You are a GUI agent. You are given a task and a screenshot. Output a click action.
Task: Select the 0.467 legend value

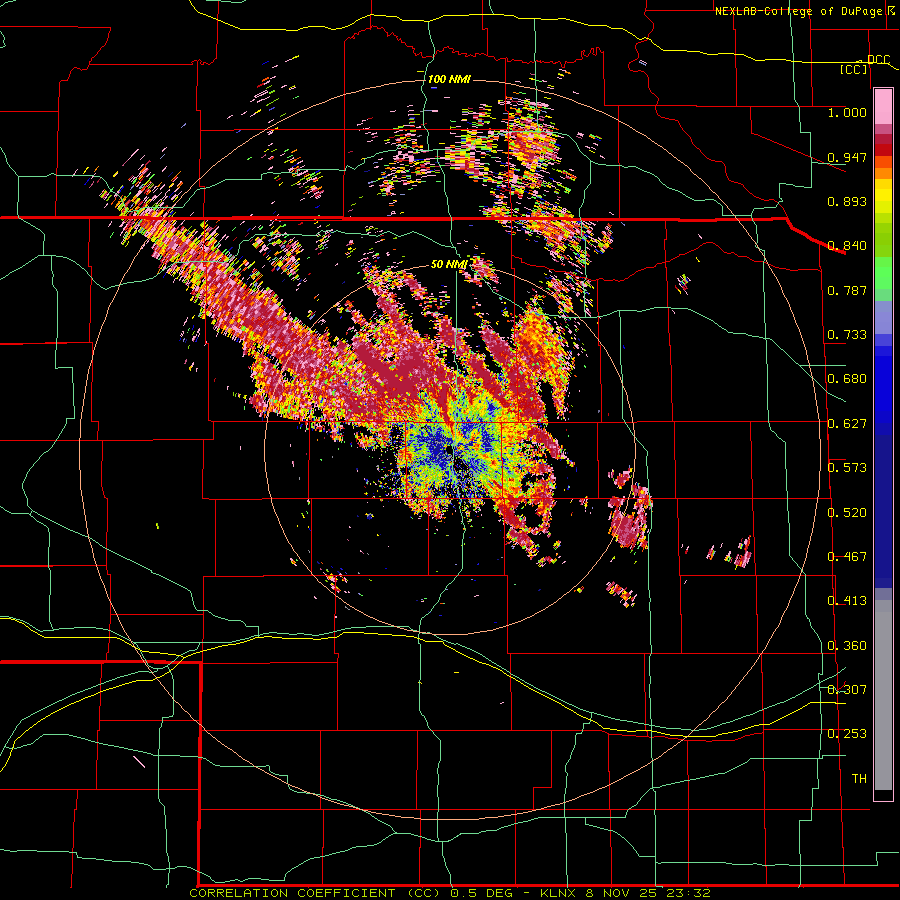click(x=847, y=557)
